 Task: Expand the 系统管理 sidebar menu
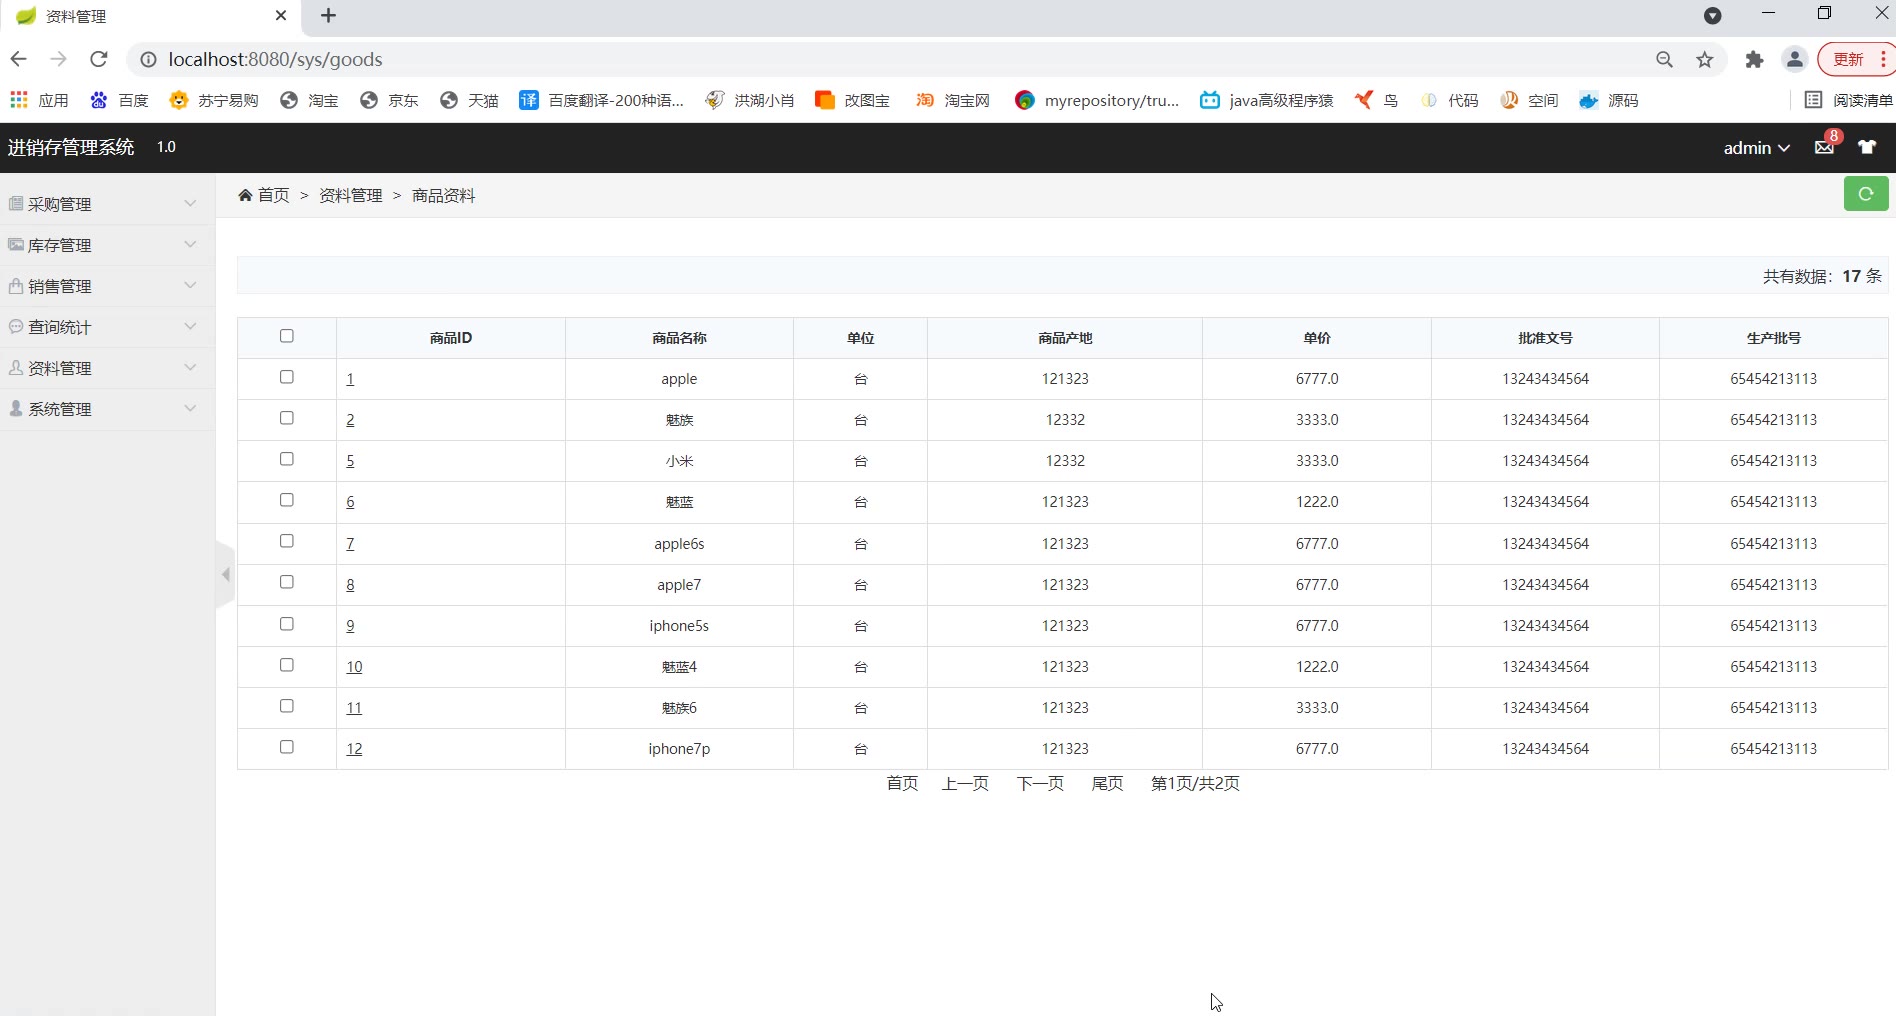tap(107, 409)
